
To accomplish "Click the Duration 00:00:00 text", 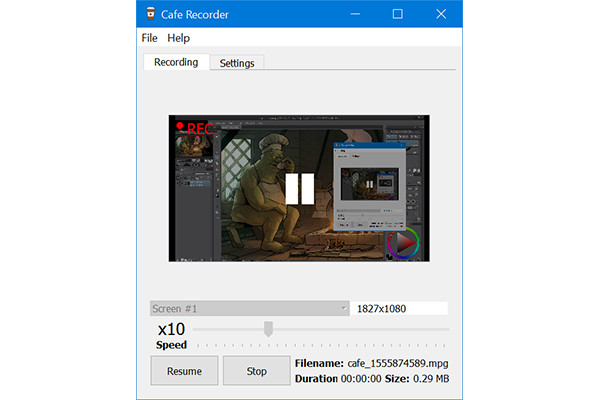I will (x=338, y=379).
